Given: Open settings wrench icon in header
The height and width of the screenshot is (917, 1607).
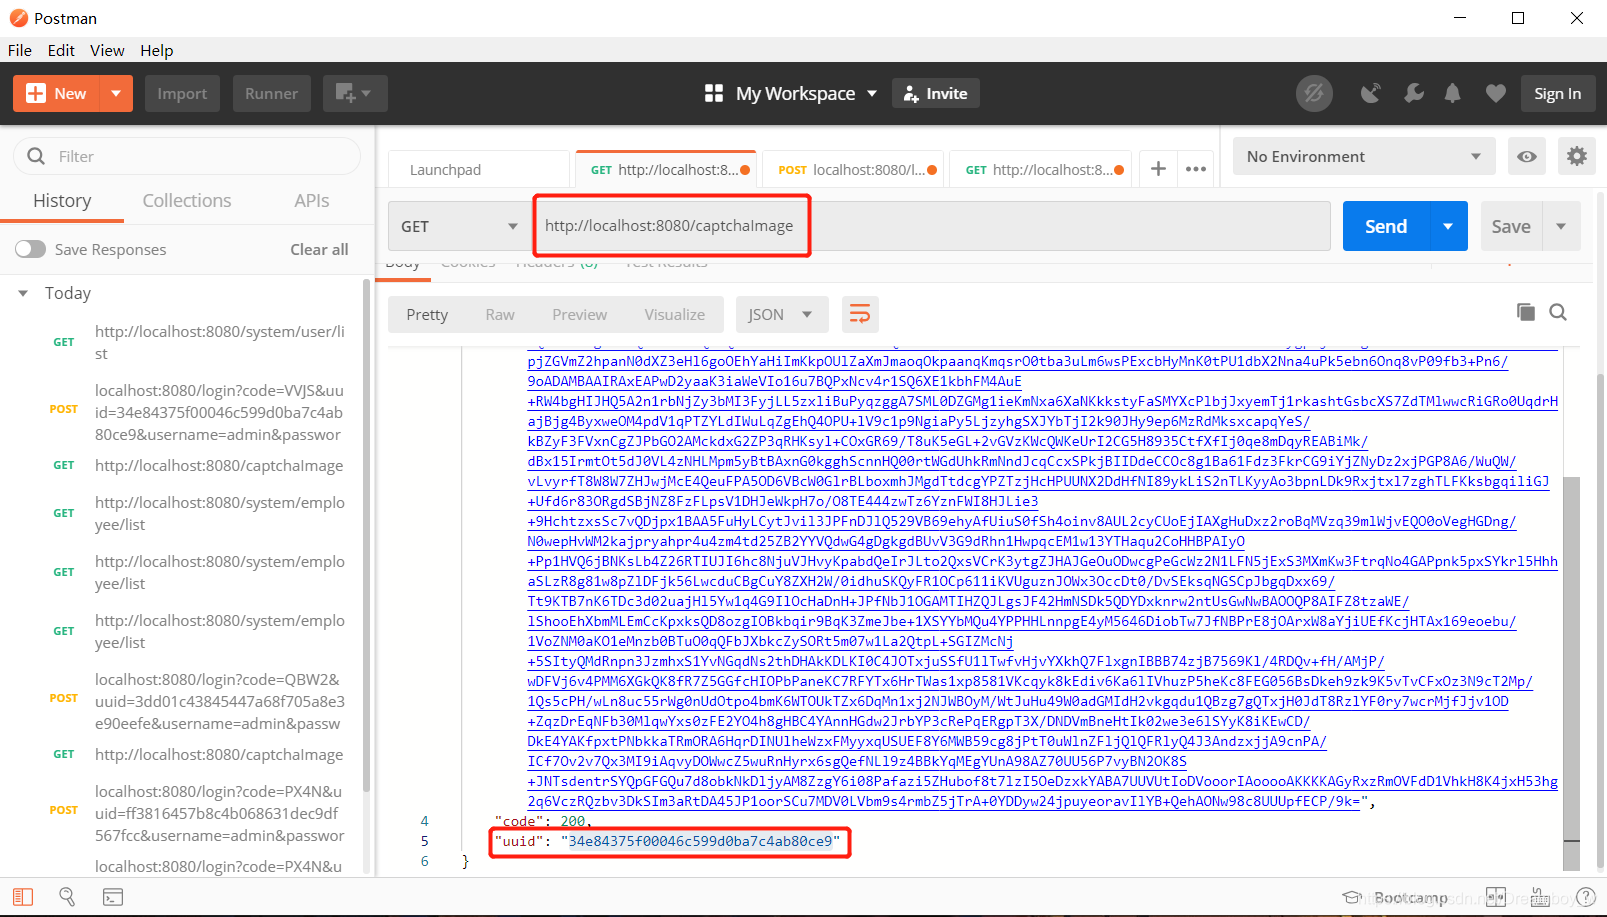Looking at the screenshot, I should (x=1413, y=94).
